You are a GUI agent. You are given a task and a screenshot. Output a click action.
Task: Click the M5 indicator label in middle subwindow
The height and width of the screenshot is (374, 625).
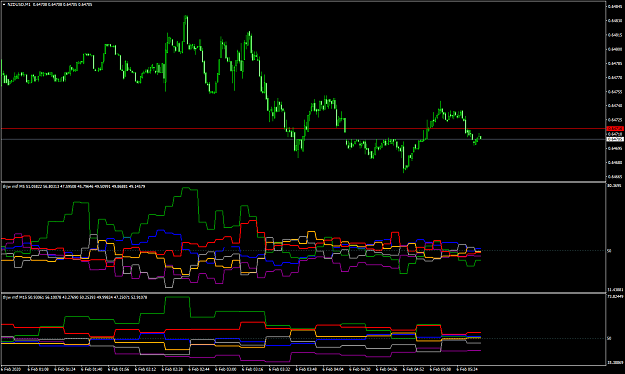point(74,186)
